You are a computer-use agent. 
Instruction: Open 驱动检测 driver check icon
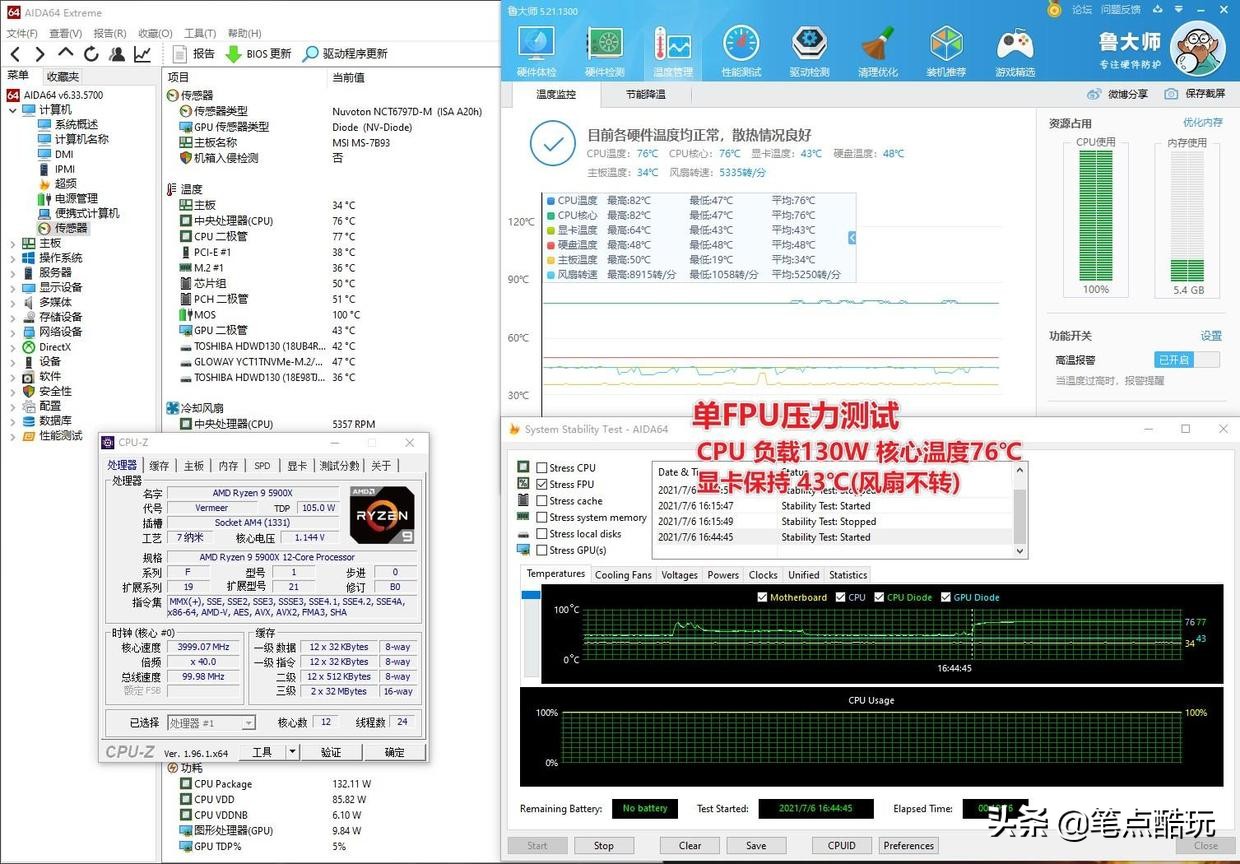coord(809,50)
